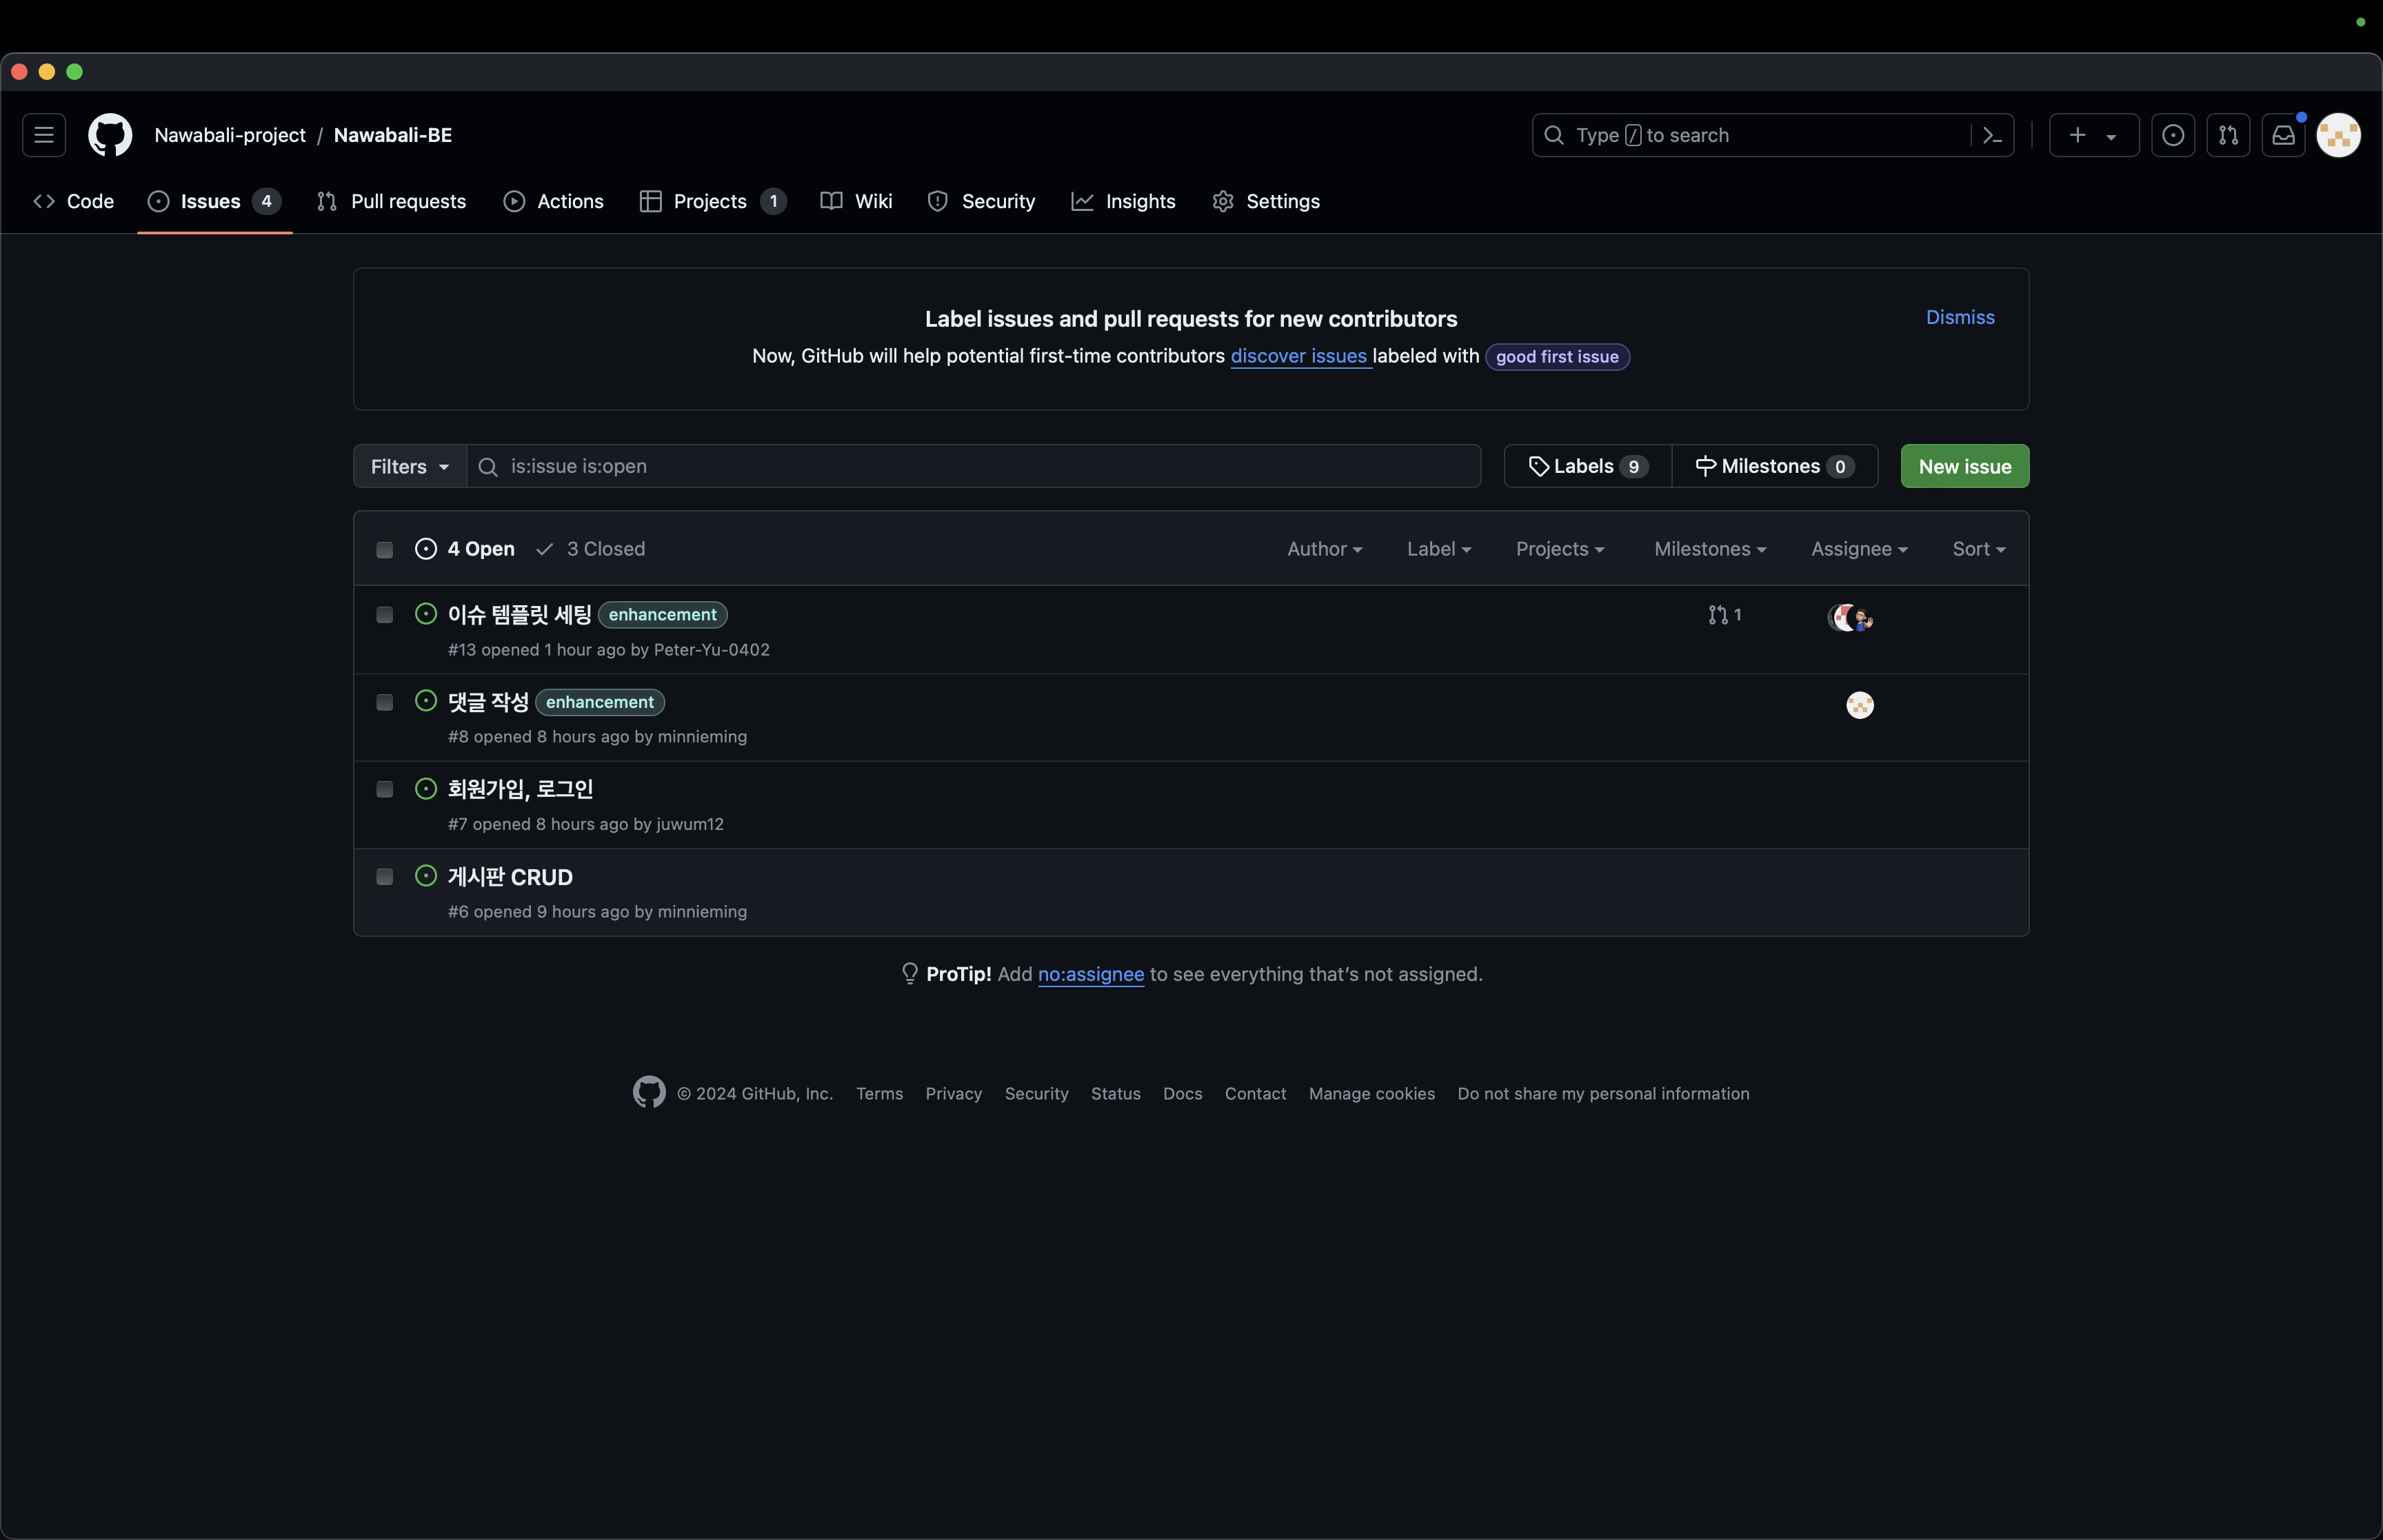Click the pull requests icon in header
This screenshot has height=1540, width=2383.
pyautogui.click(x=2228, y=135)
